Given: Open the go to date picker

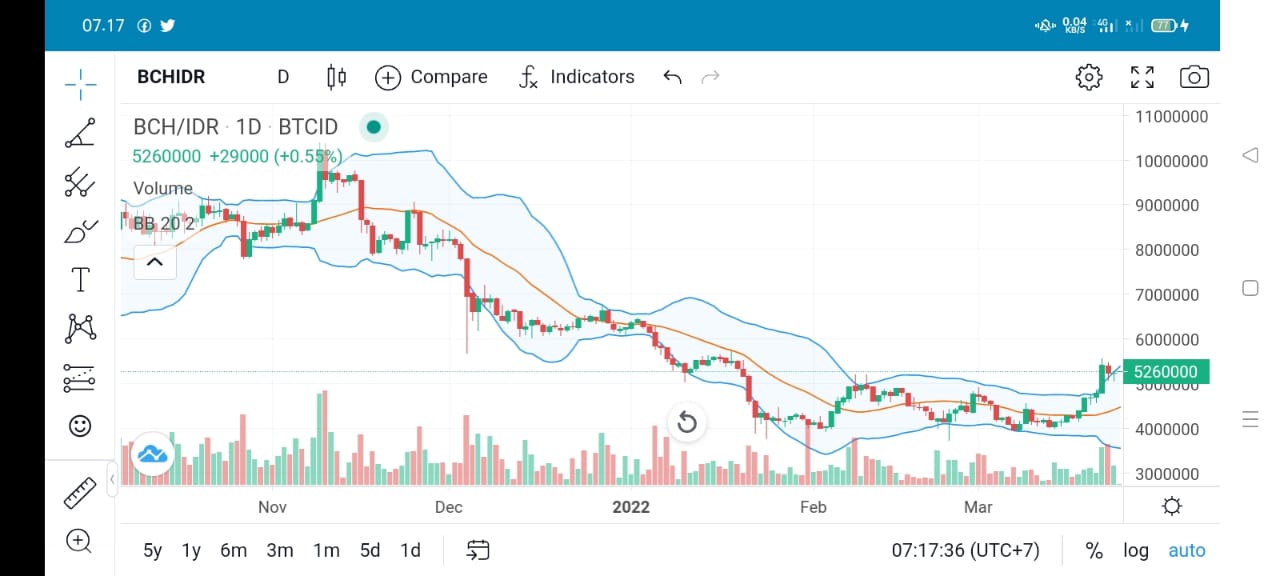Looking at the screenshot, I should pos(478,550).
